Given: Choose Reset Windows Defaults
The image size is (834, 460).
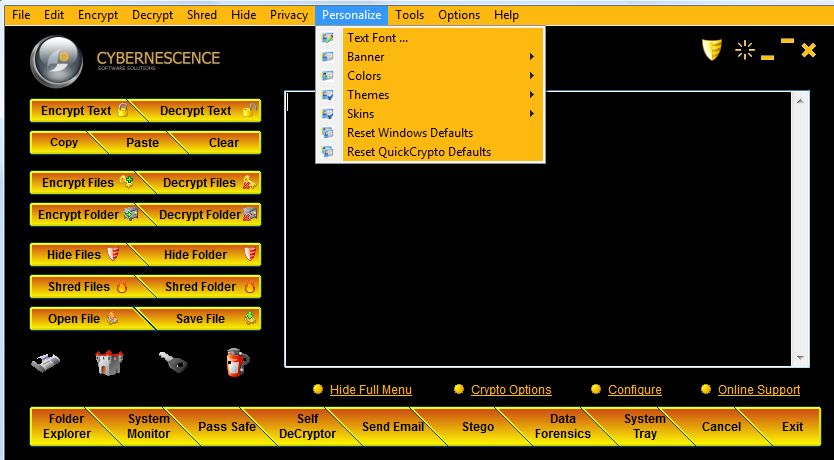Looking at the screenshot, I should [430, 133].
